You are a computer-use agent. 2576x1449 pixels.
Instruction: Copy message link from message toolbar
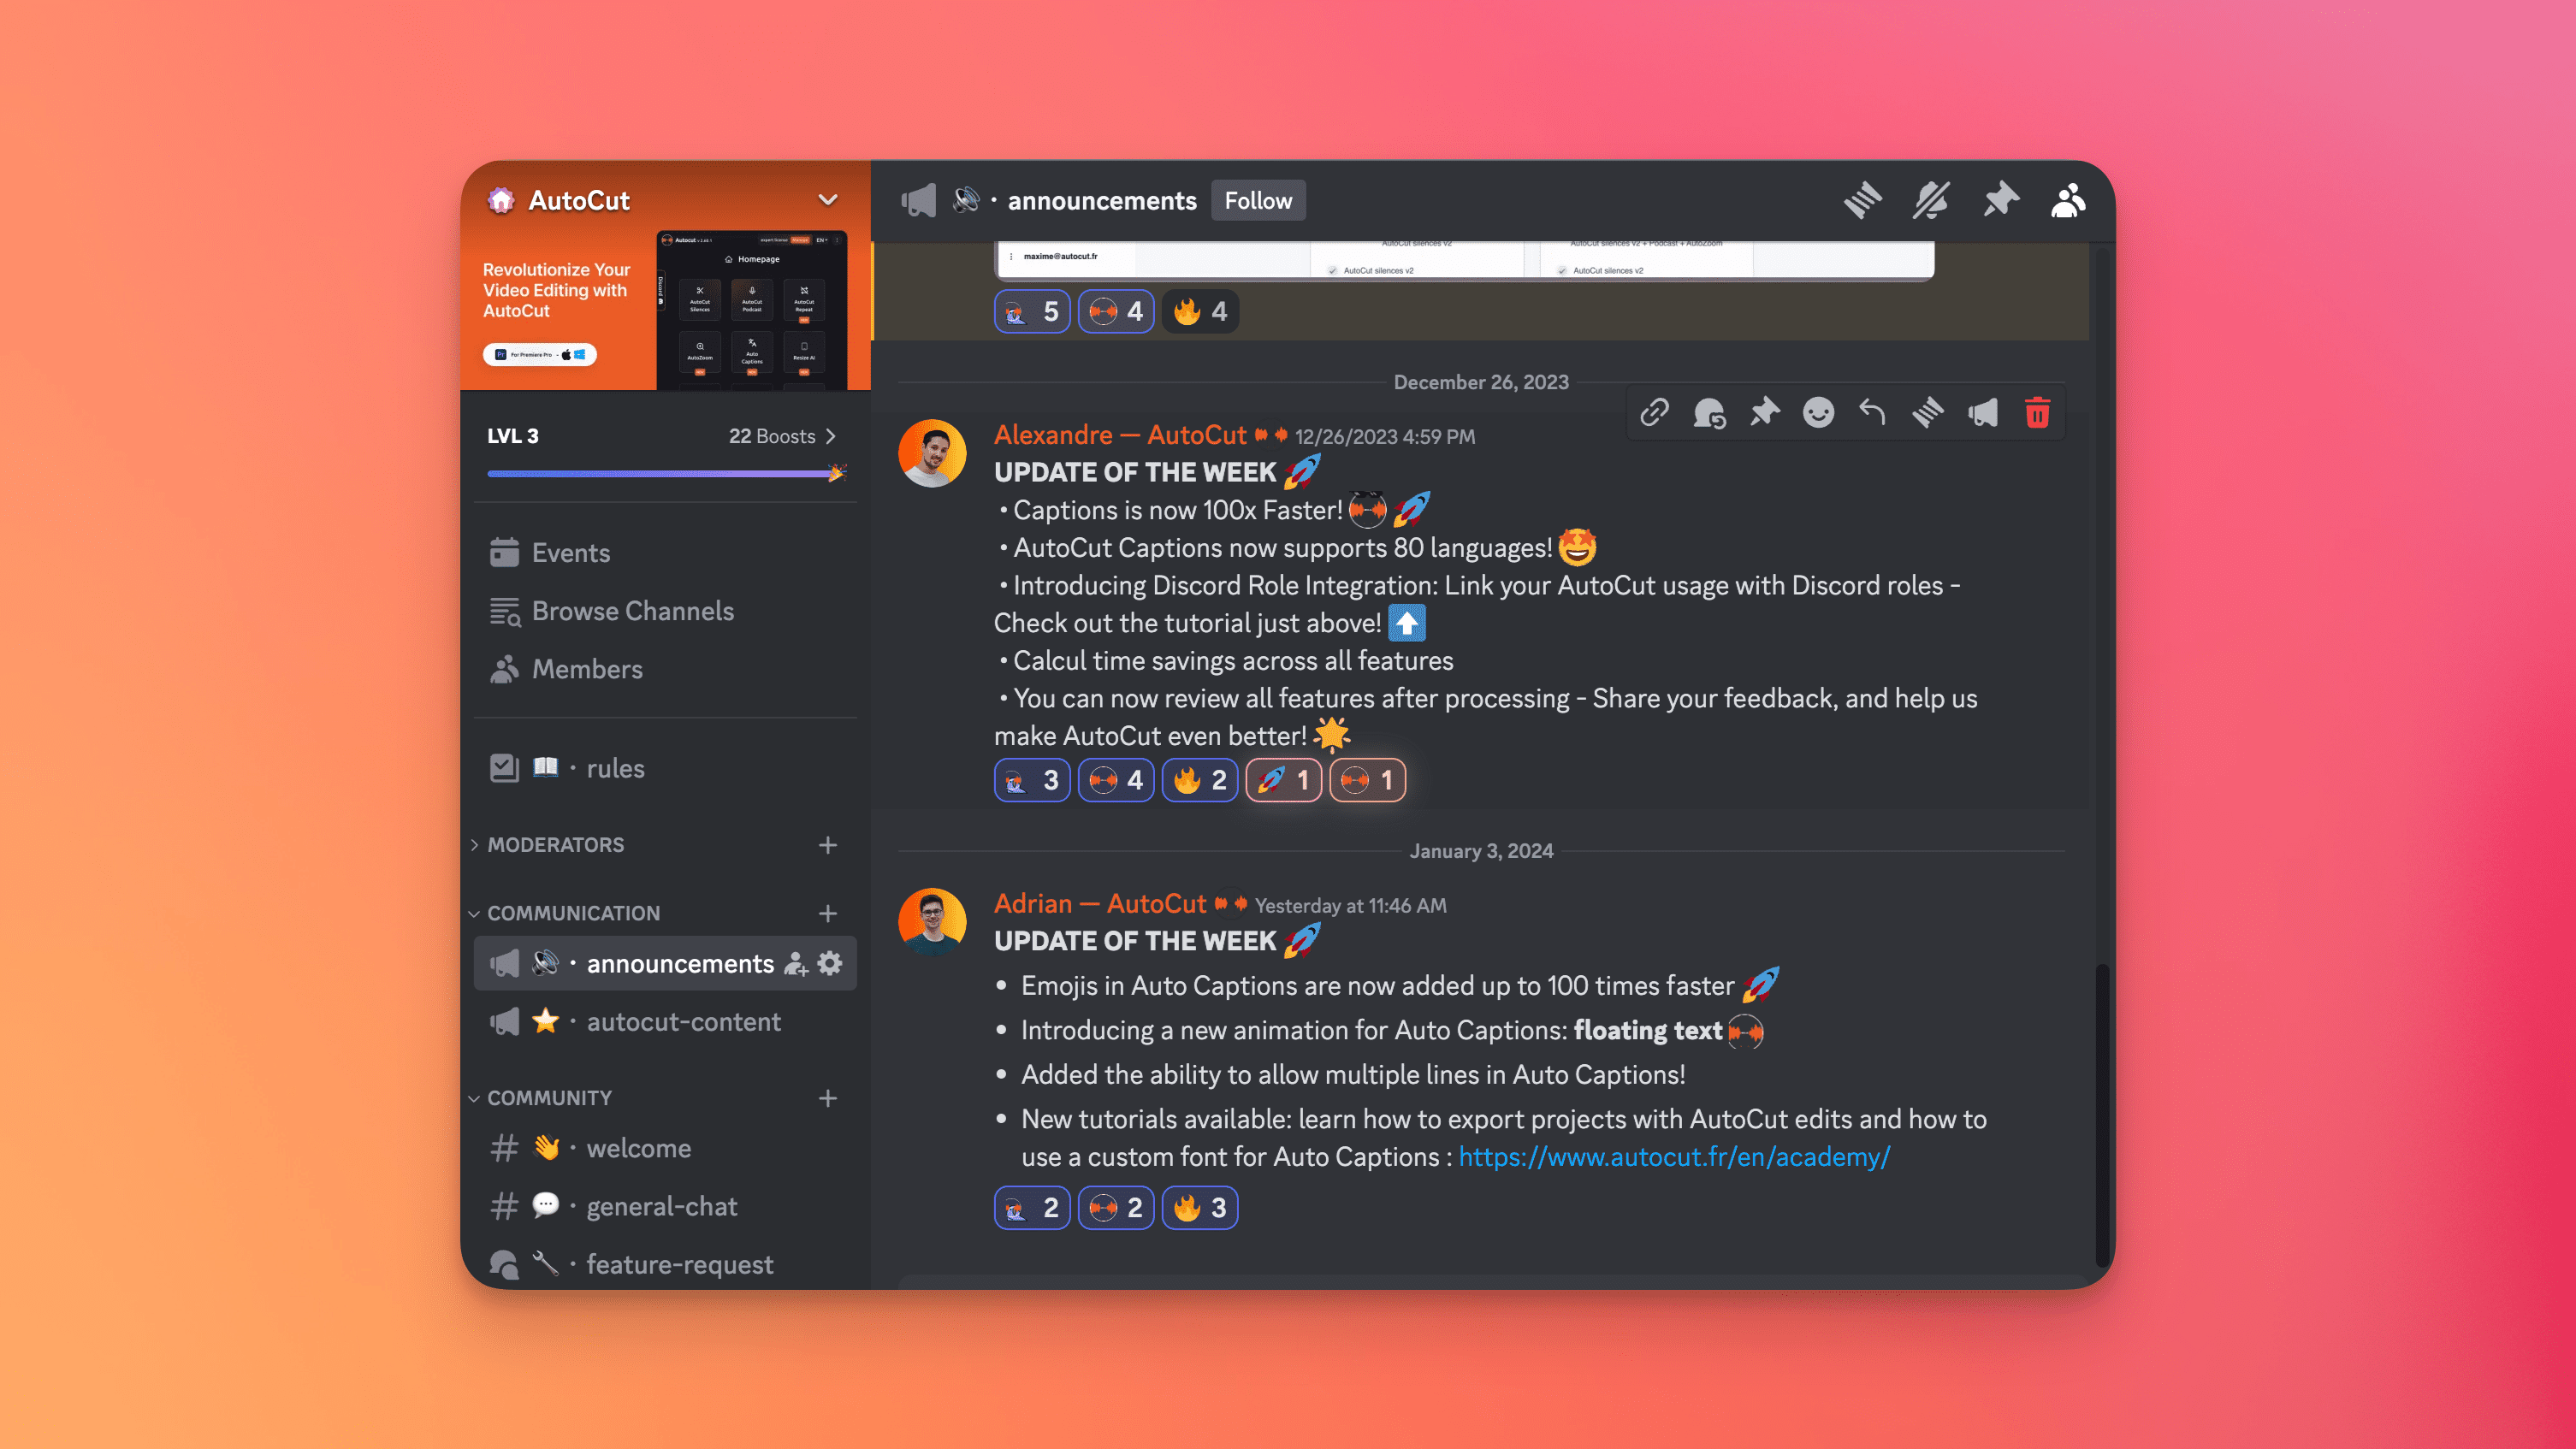click(1654, 412)
